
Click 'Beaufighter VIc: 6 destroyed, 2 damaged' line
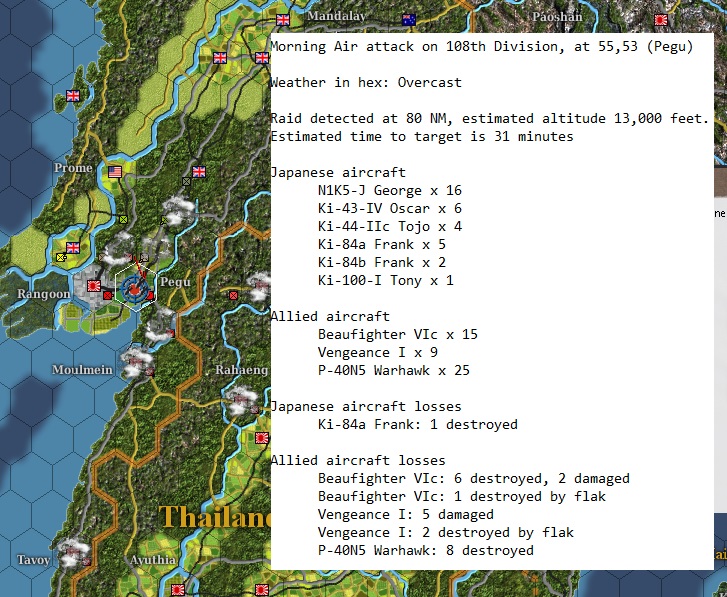click(474, 478)
